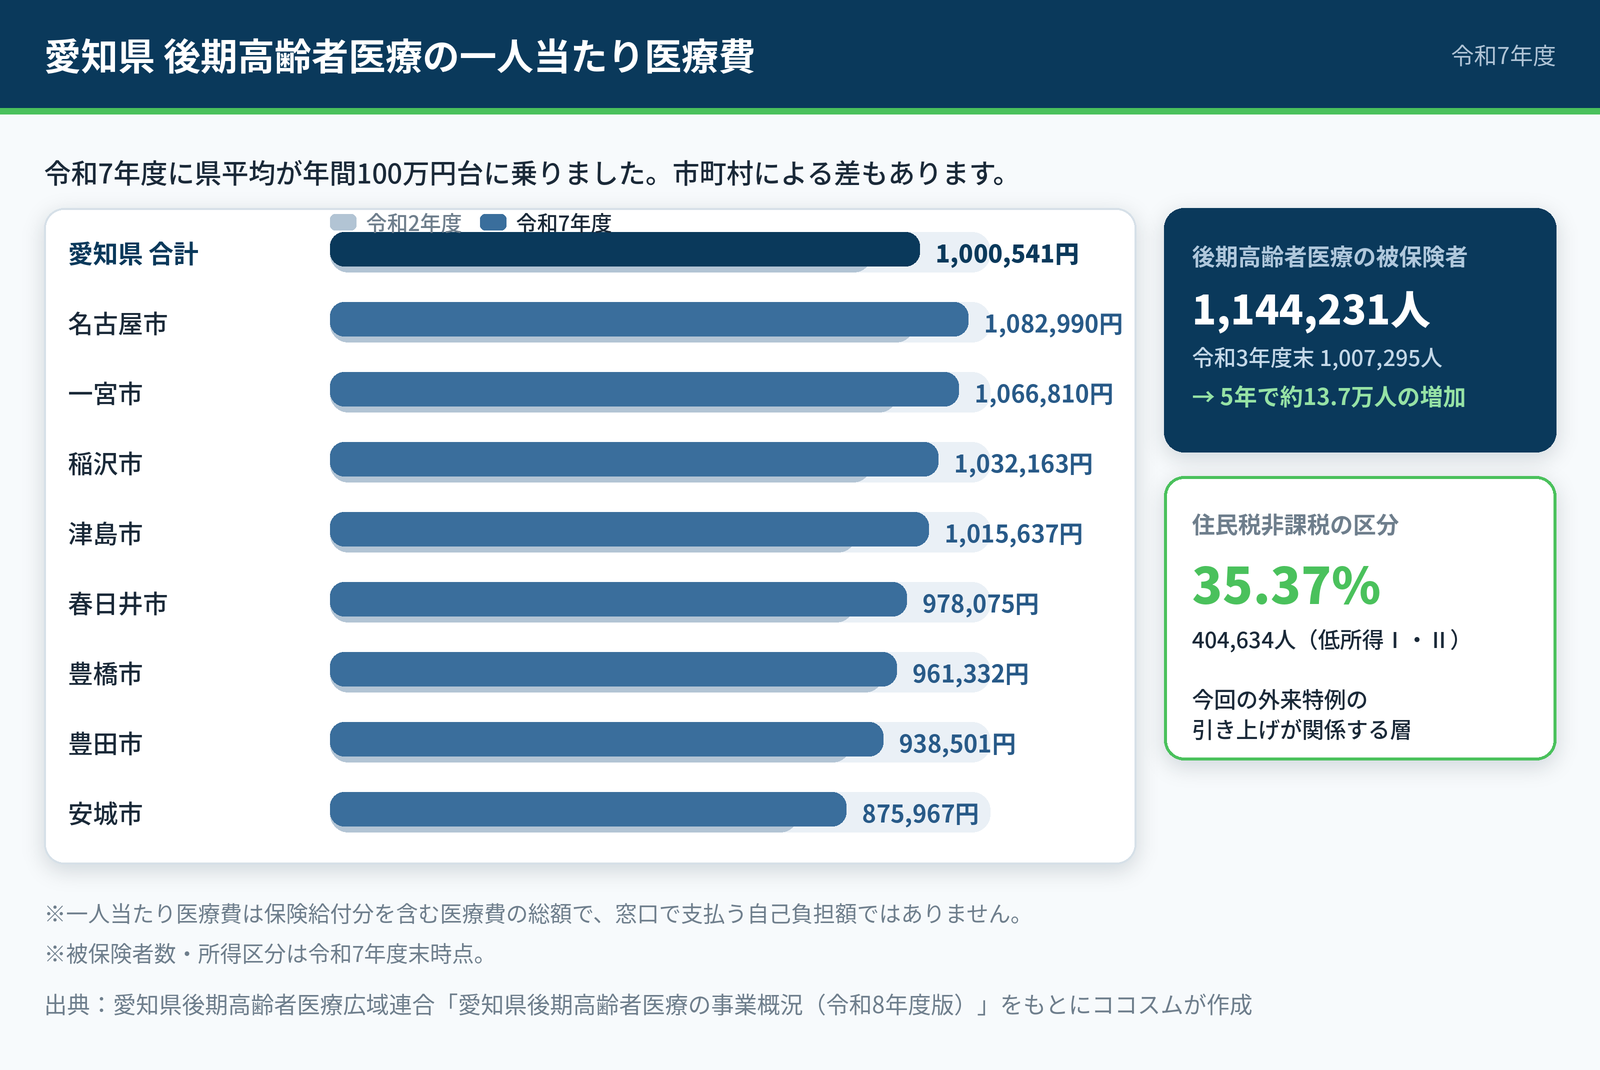Select the 津島市 row label
Viewport: 1600px width, 1070px height.
coord(105,534)
